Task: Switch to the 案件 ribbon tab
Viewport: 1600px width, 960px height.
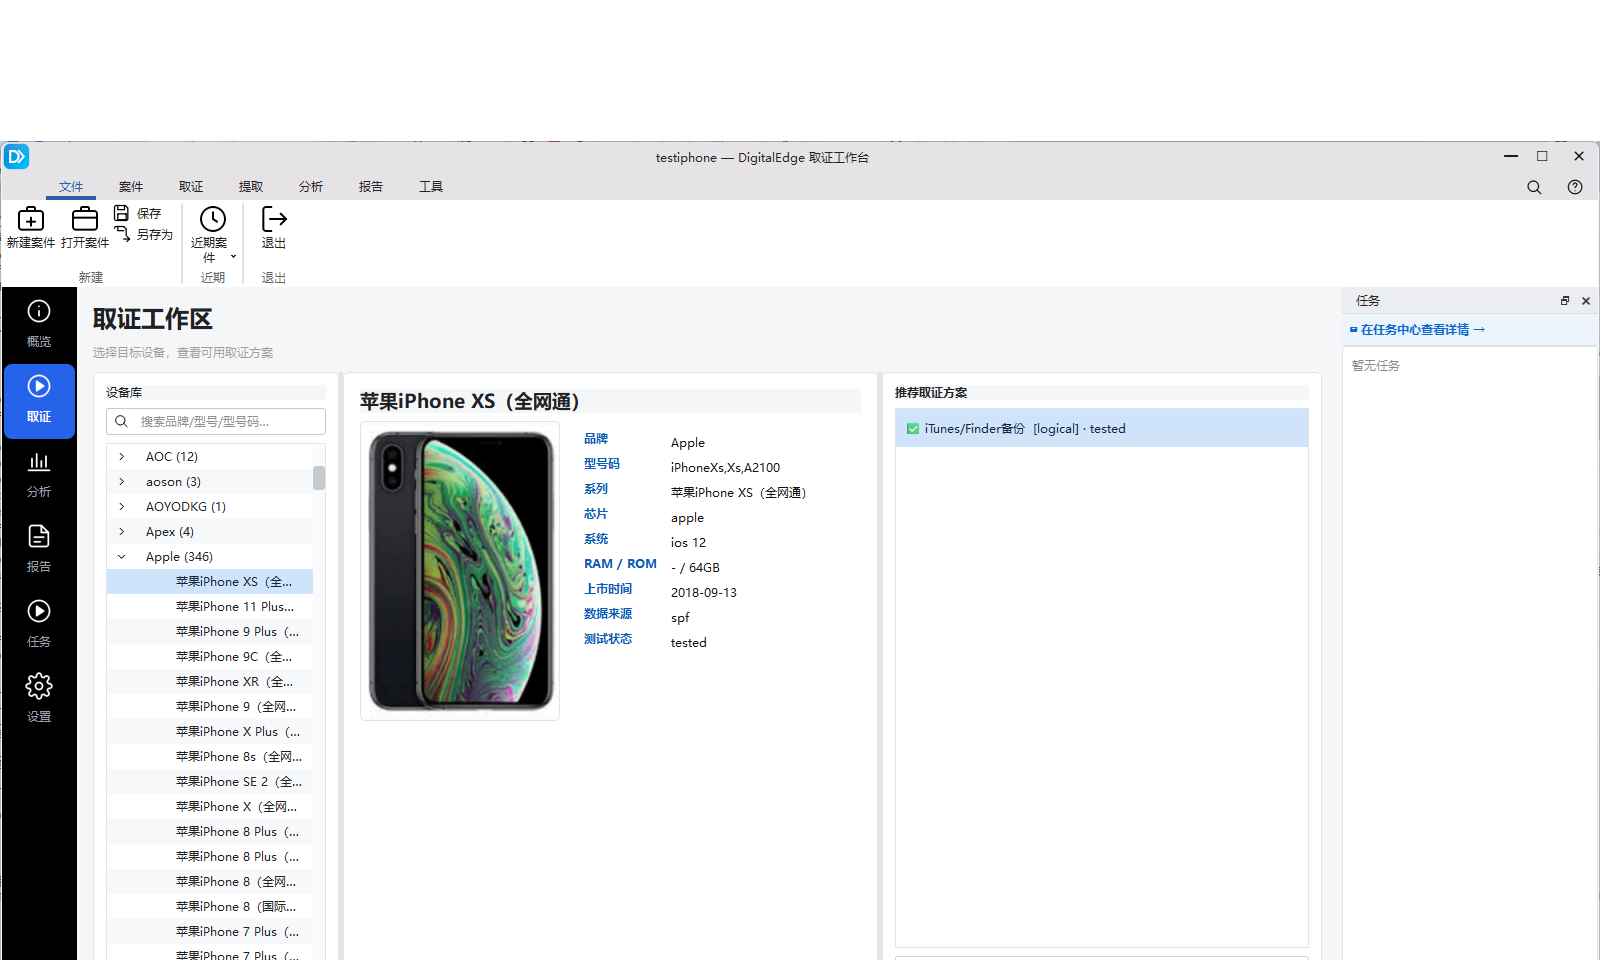Action: click(x=131, y=187)
